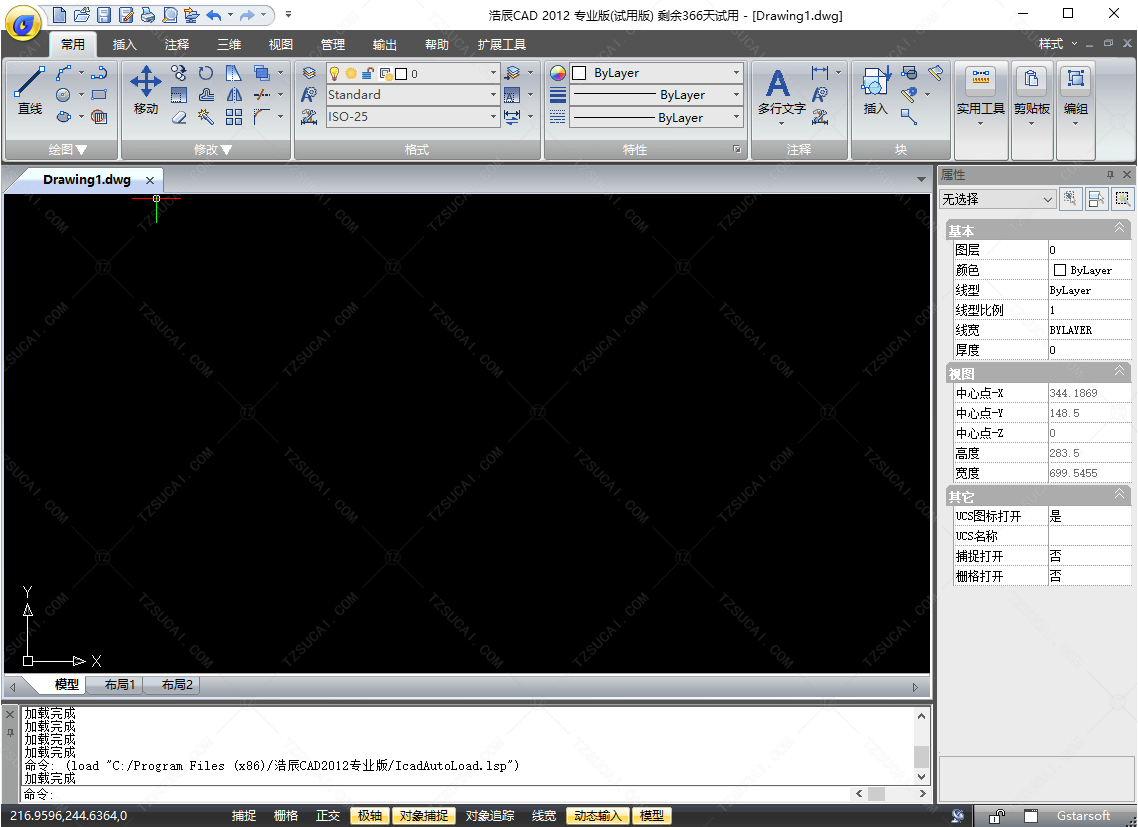1138x827 pixels.
Task: Open the layer dropdown showing 0
Action: point(413,73)
